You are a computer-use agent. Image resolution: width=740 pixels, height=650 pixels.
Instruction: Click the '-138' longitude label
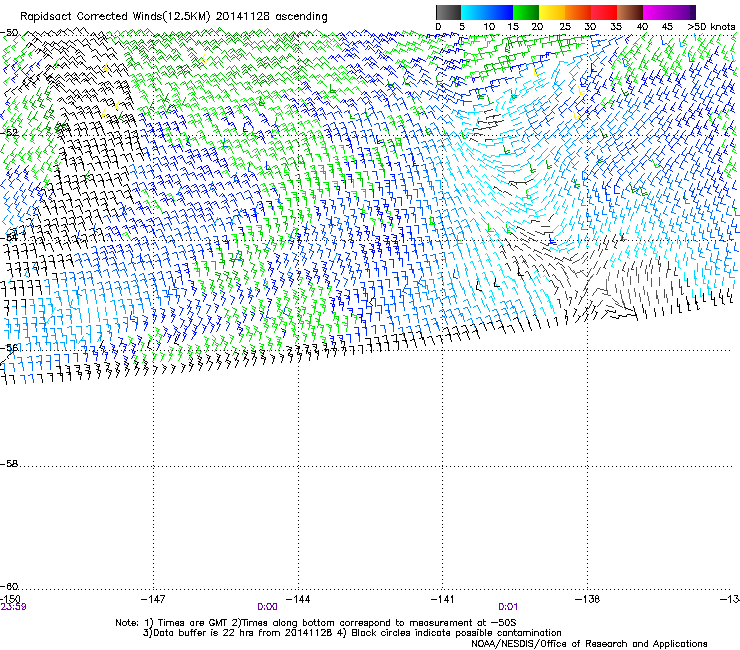tap(588, 599)
